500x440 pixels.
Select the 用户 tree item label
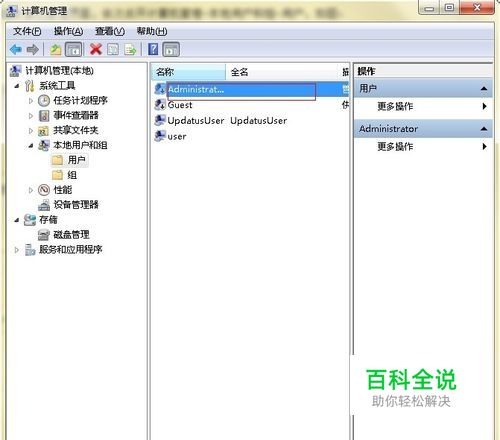coord(76,160)
